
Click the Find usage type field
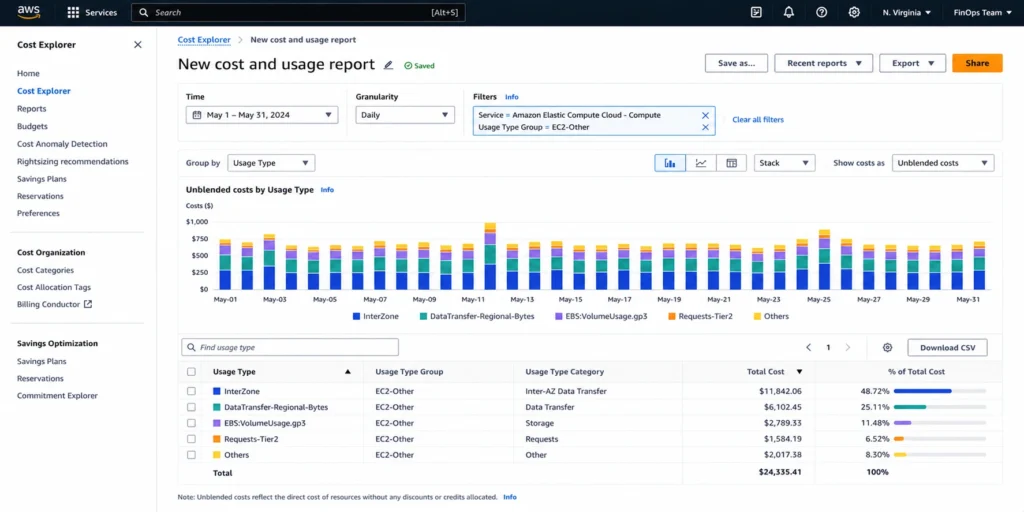(290, 347)
